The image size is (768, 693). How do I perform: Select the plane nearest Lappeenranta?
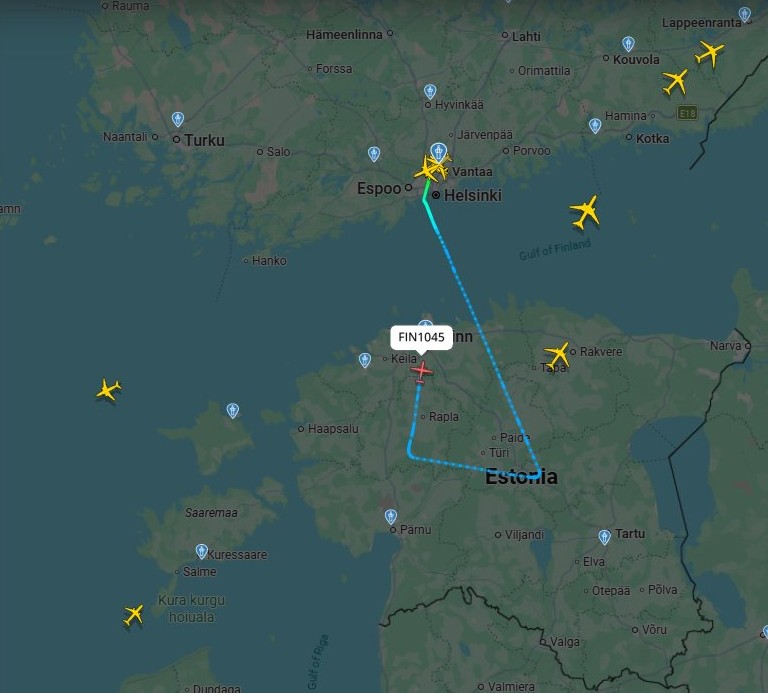pos(710,53)
